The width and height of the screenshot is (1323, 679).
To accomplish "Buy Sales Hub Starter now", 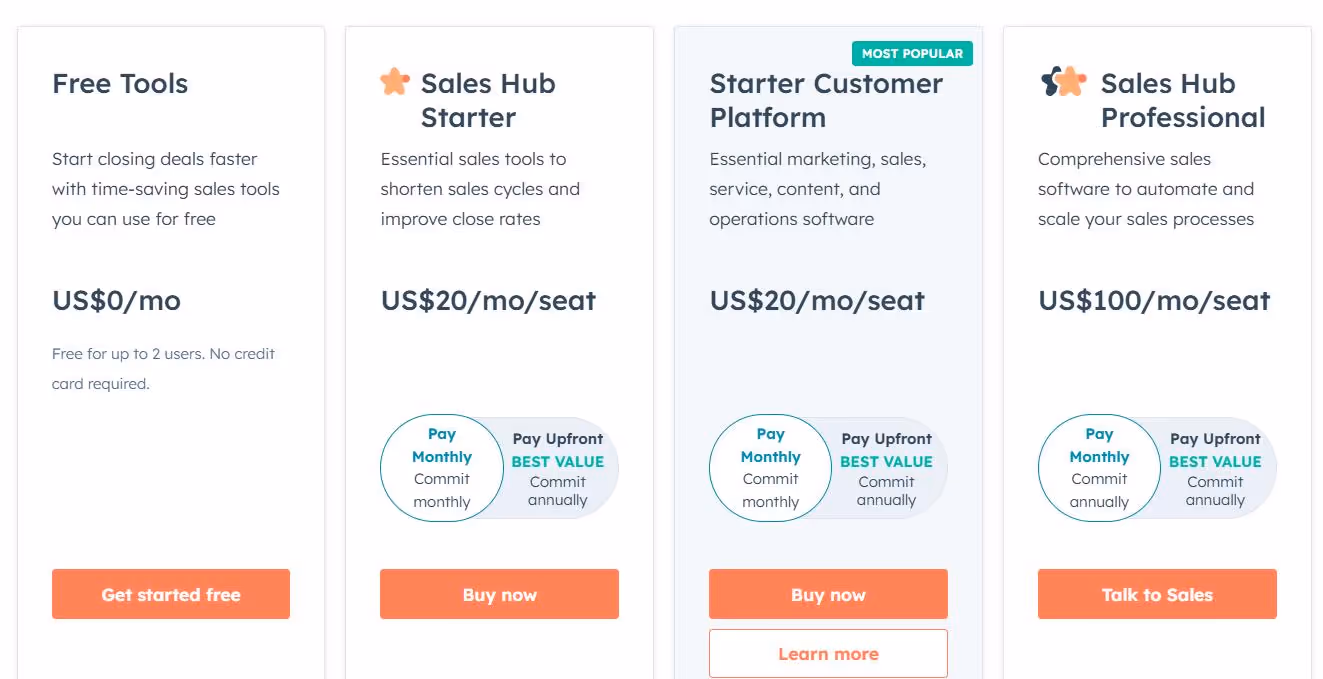I will (x=499, y=593).
